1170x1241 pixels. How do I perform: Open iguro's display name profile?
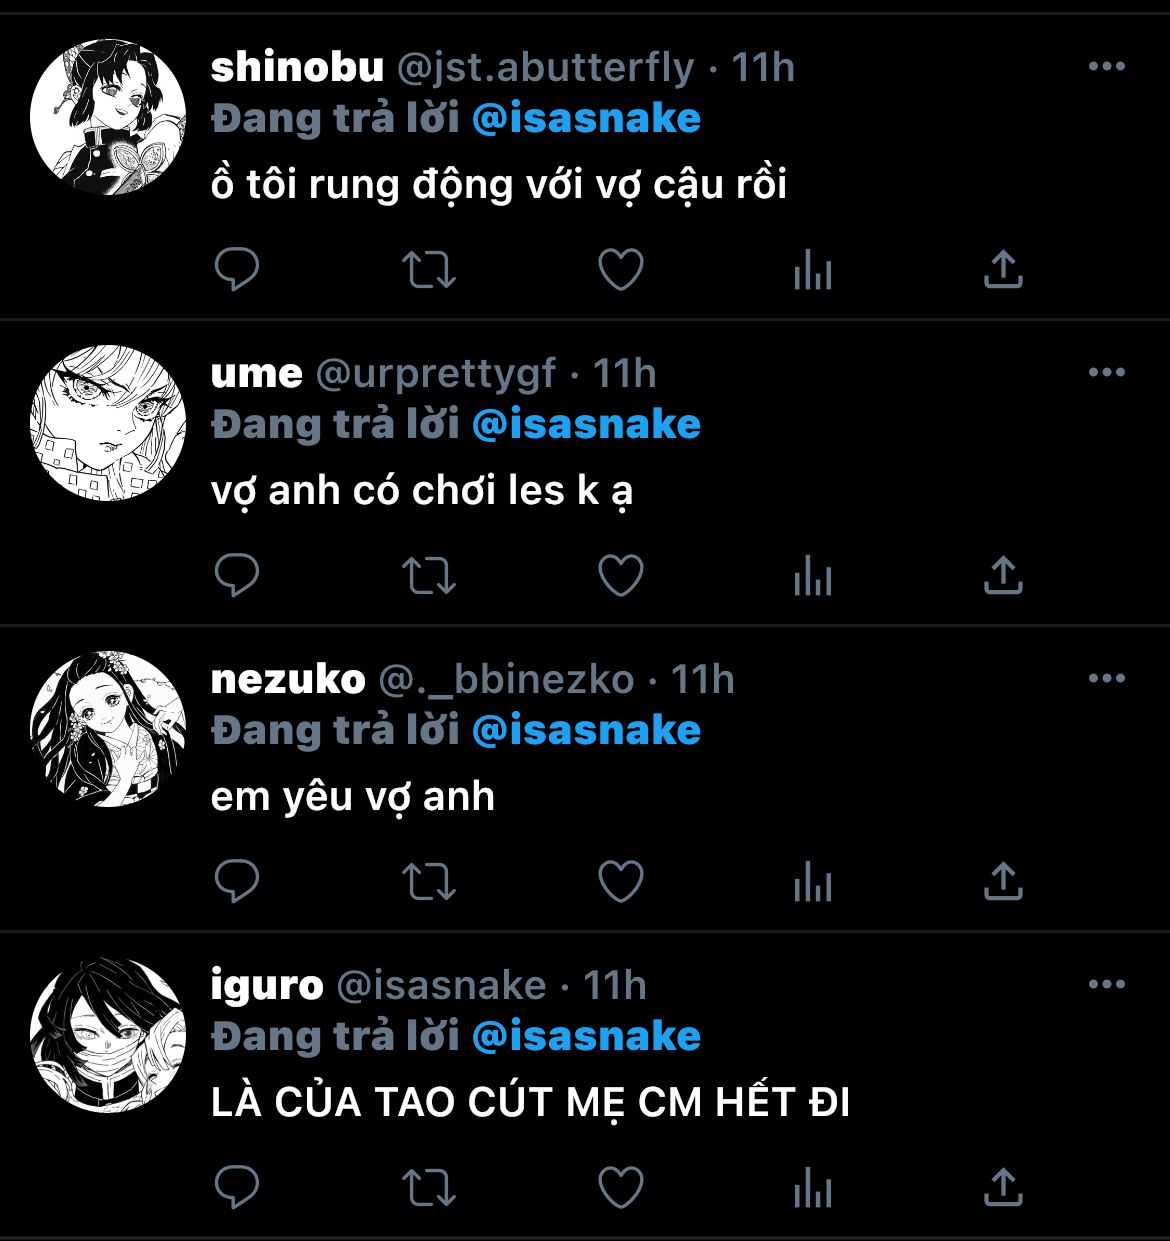tap(267, 987)
